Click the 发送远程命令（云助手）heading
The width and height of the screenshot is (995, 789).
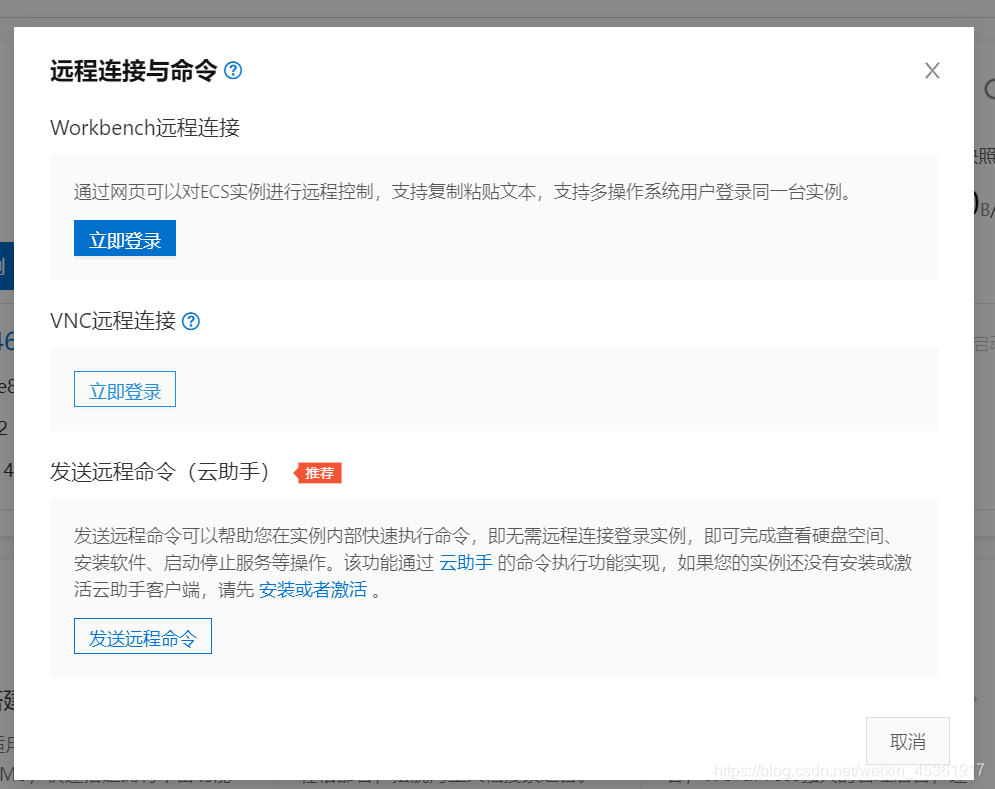coord(161,472)
